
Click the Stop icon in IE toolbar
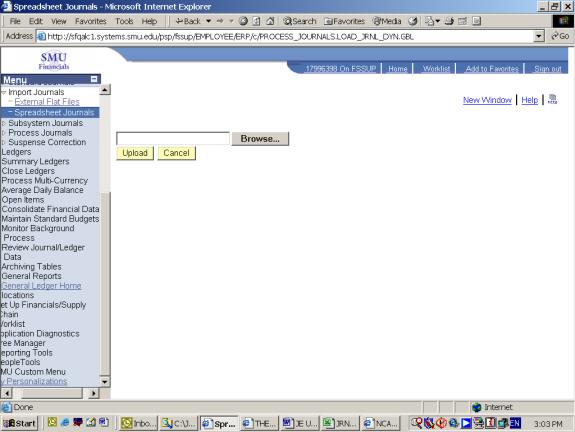point(243,21)
